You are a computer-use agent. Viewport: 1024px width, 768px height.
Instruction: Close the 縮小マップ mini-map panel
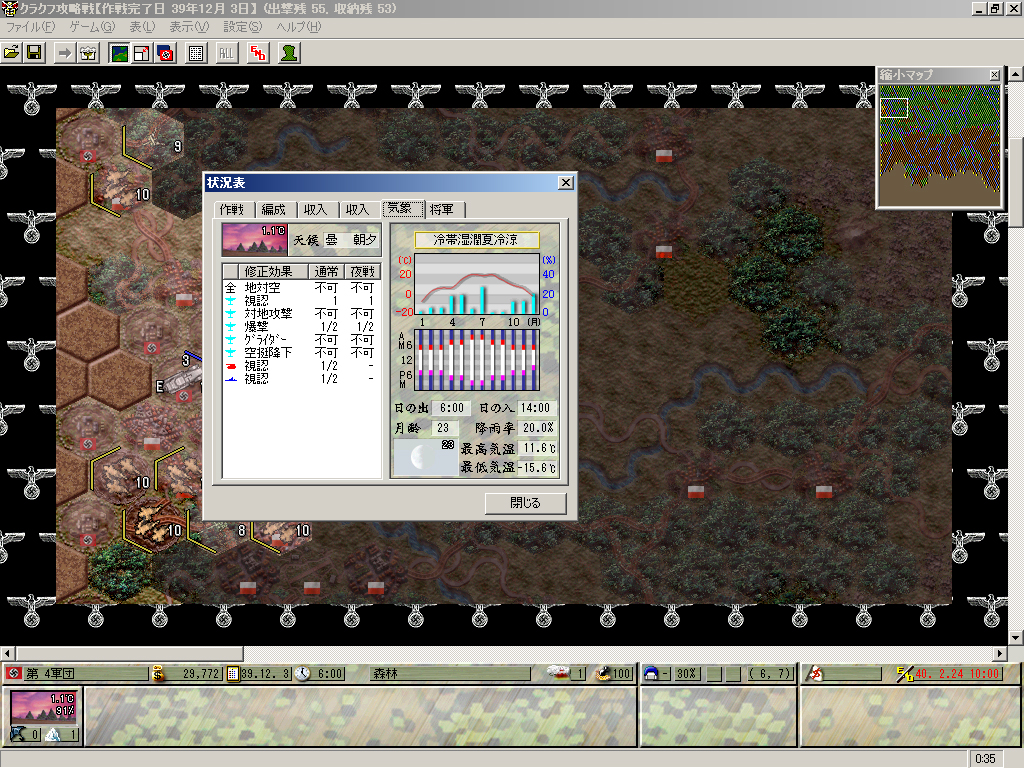[x=994, y=75]
